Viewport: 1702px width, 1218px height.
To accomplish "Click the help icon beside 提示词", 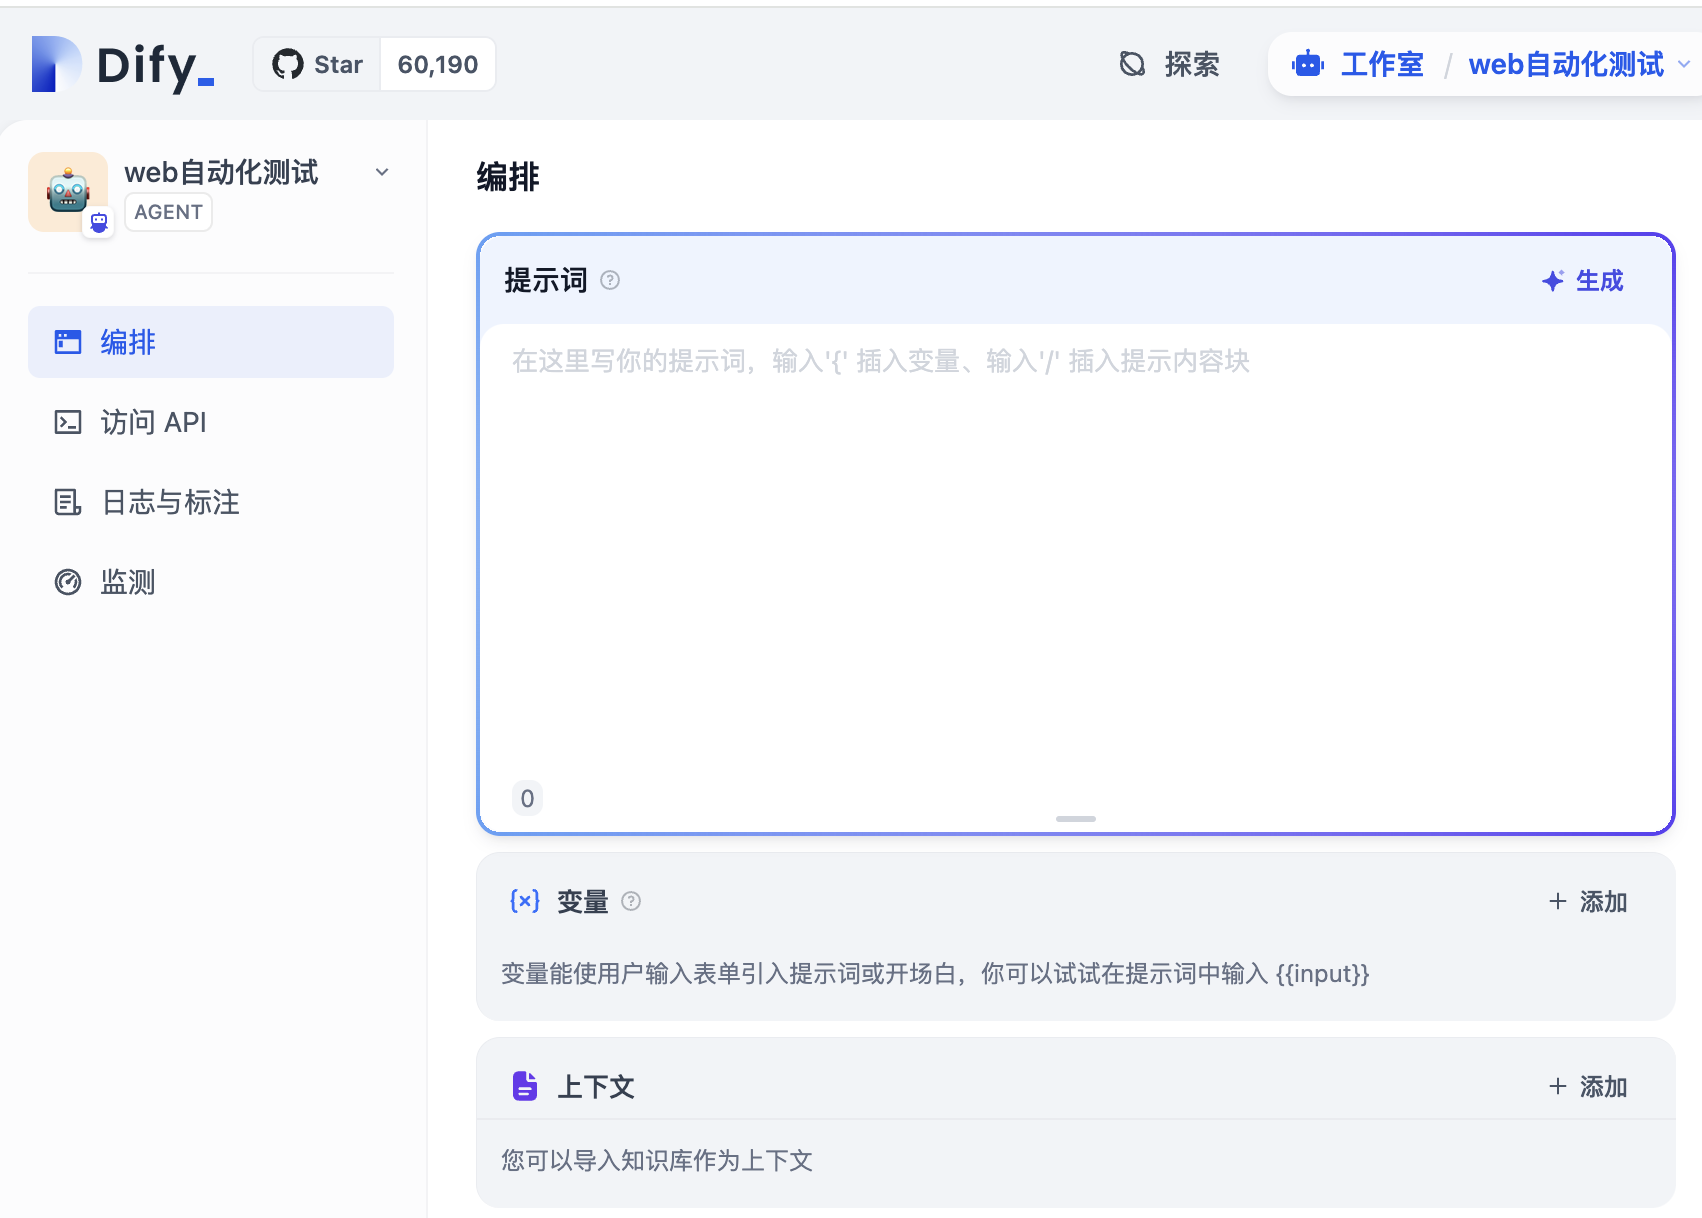I will [x=610, y=281].
